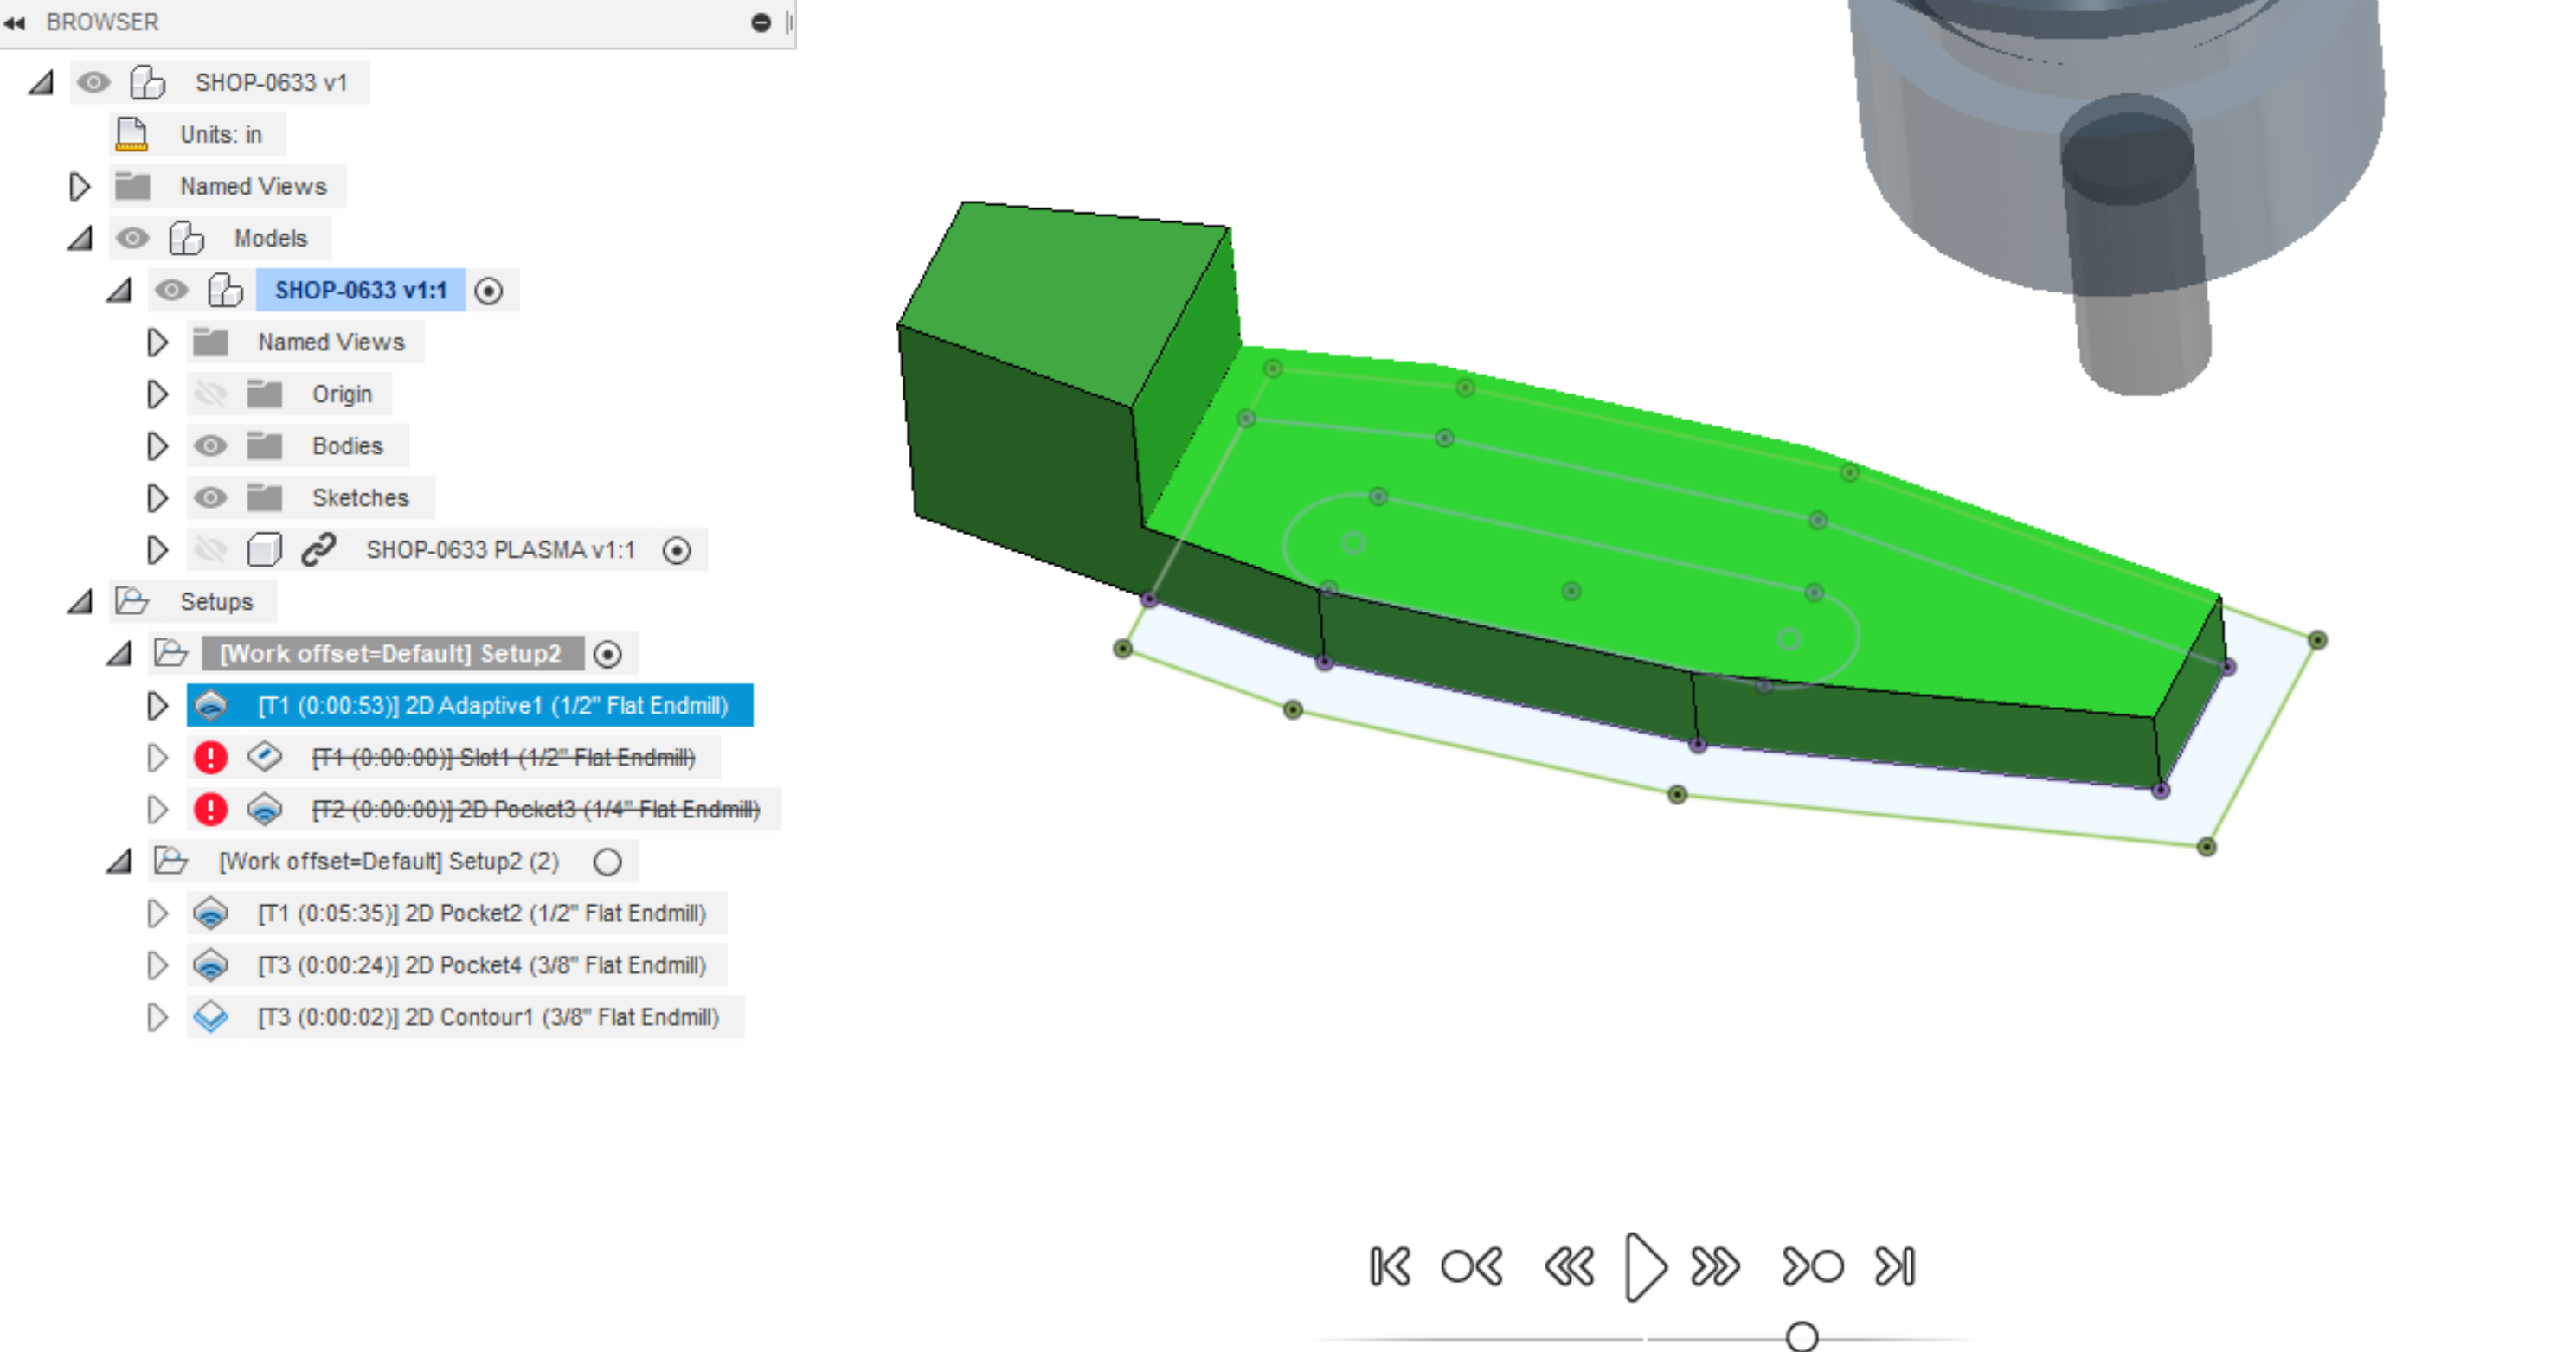Click the simulation speed slider handle
Screen dimensions: 2576x1352
[x=1802, y=1337]
